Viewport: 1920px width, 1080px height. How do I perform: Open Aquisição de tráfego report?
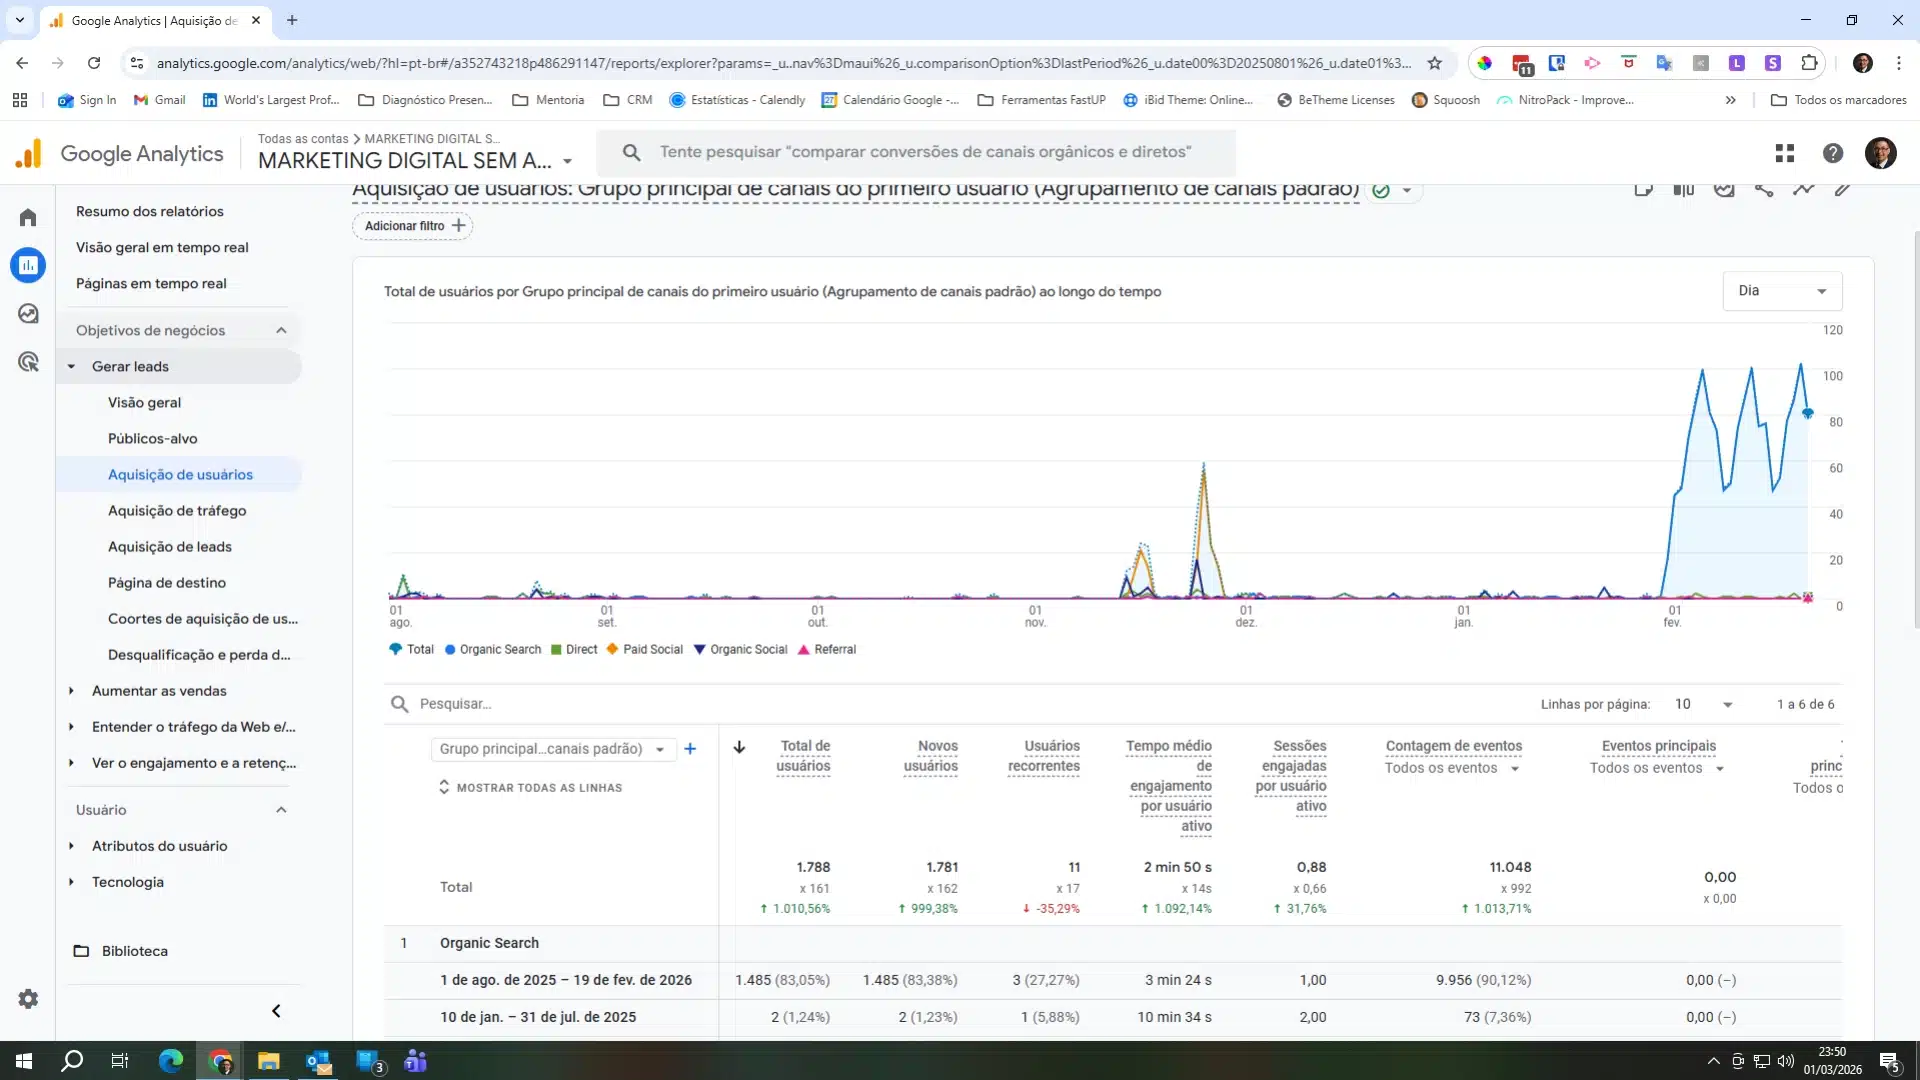(177, 511)
